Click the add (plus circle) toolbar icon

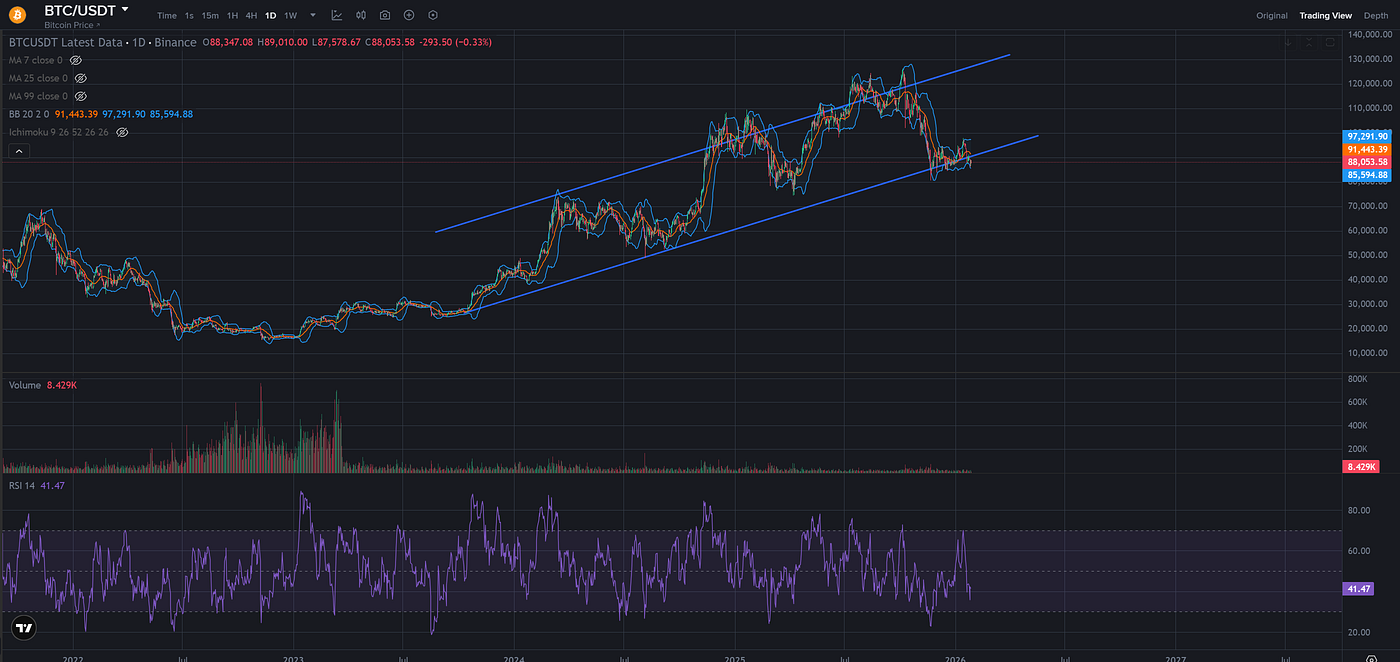409,15
